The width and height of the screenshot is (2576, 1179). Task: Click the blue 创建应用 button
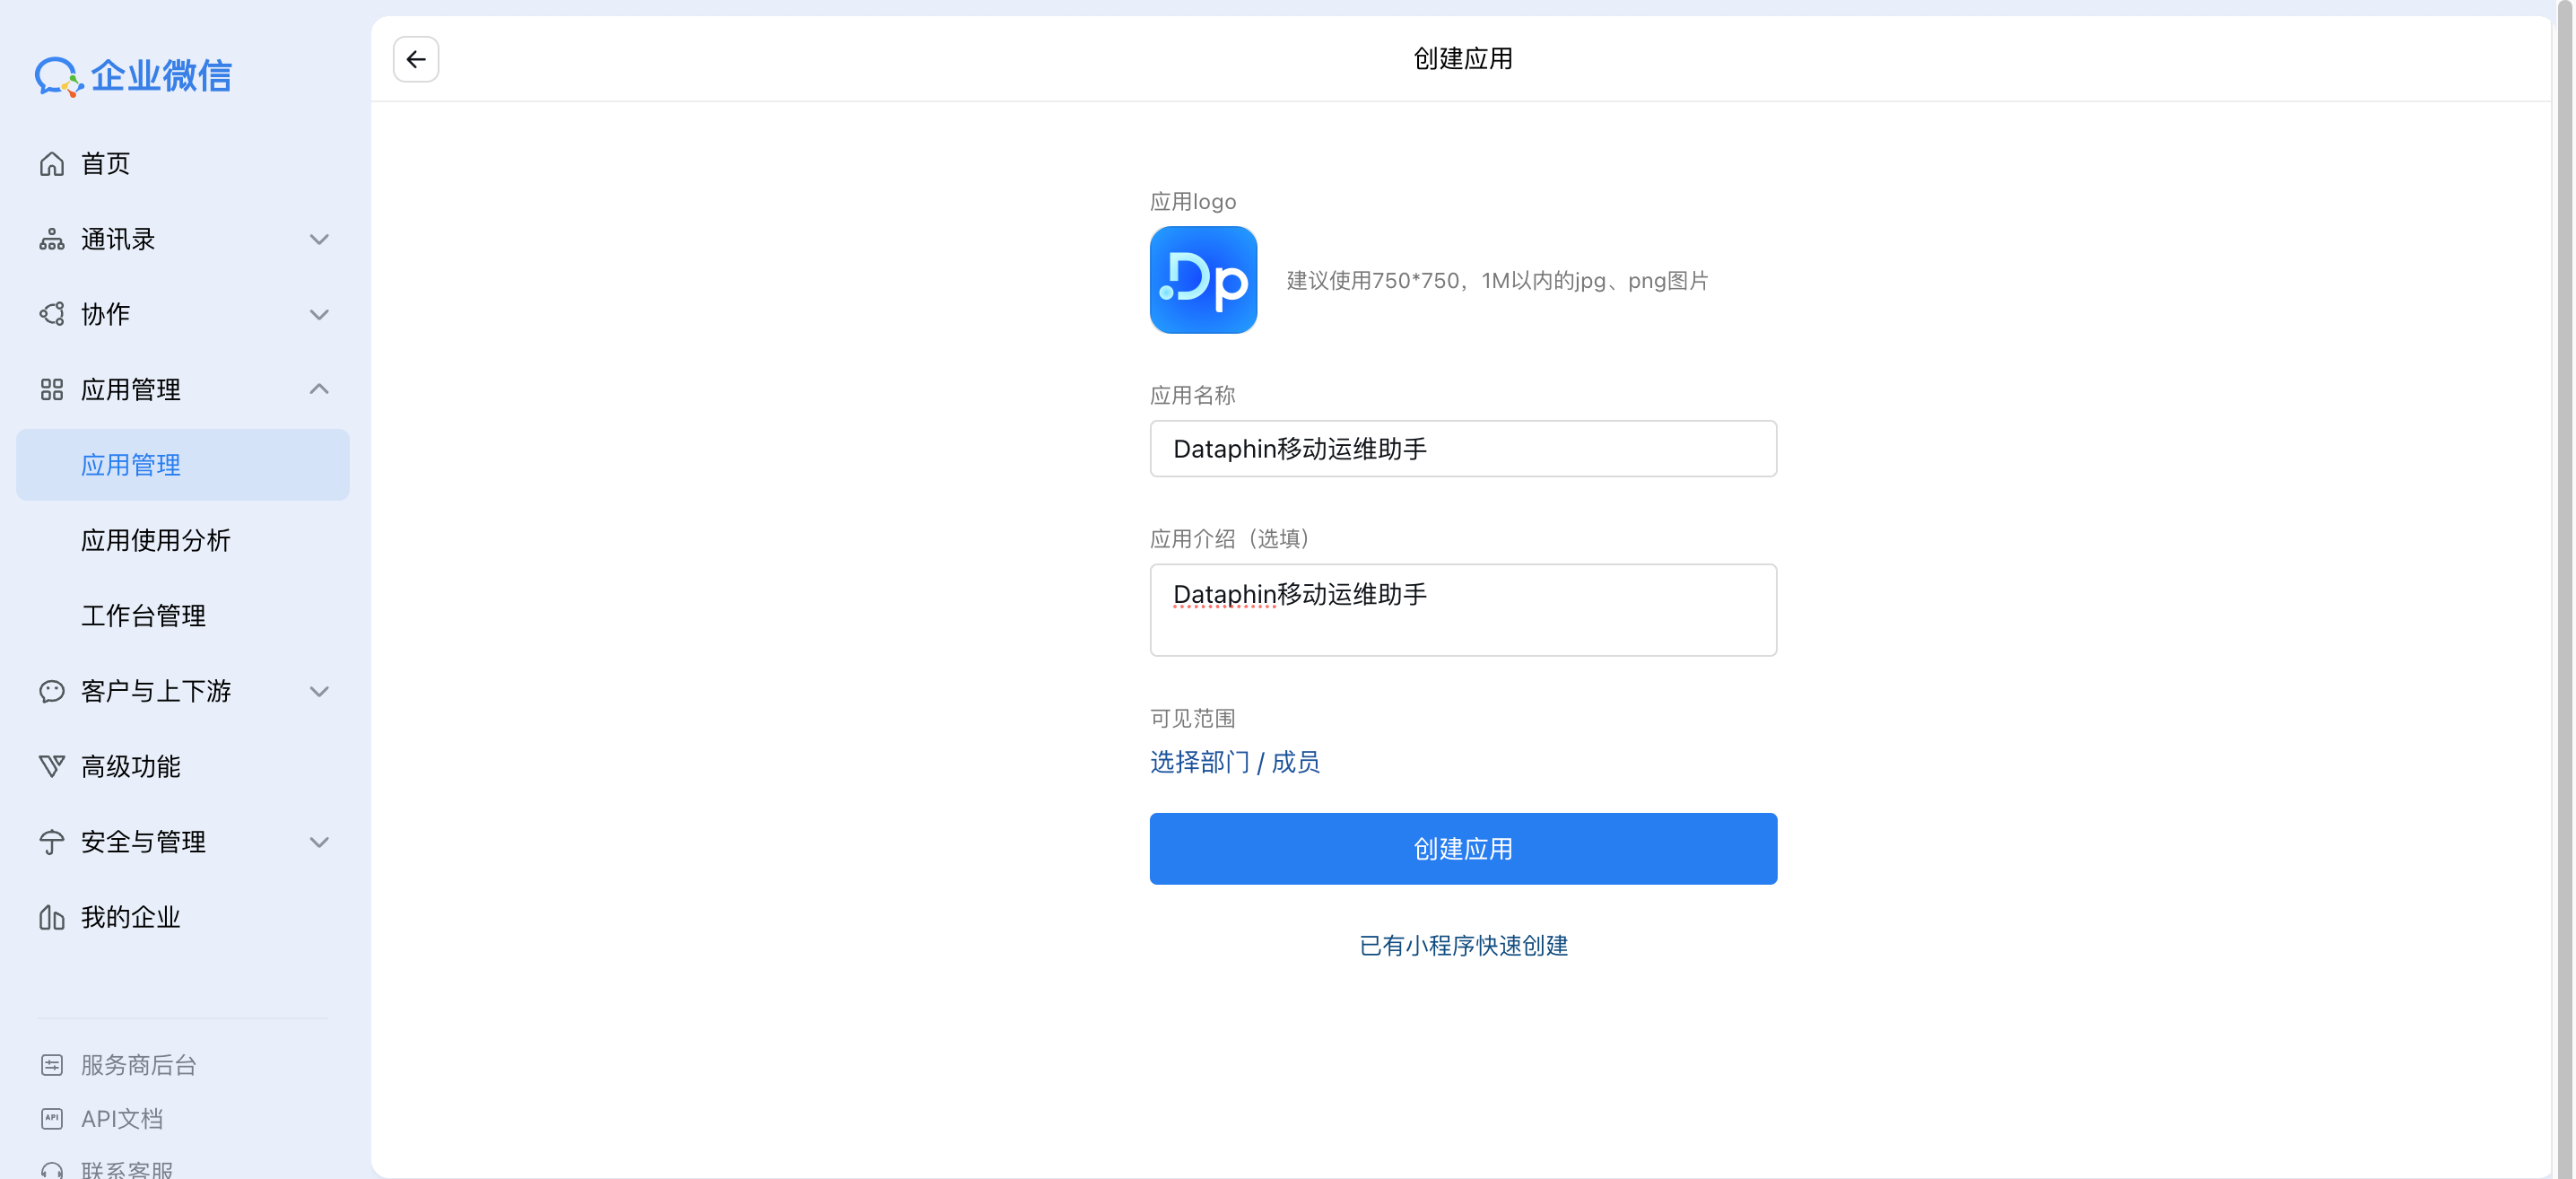tap(1463, 848)
